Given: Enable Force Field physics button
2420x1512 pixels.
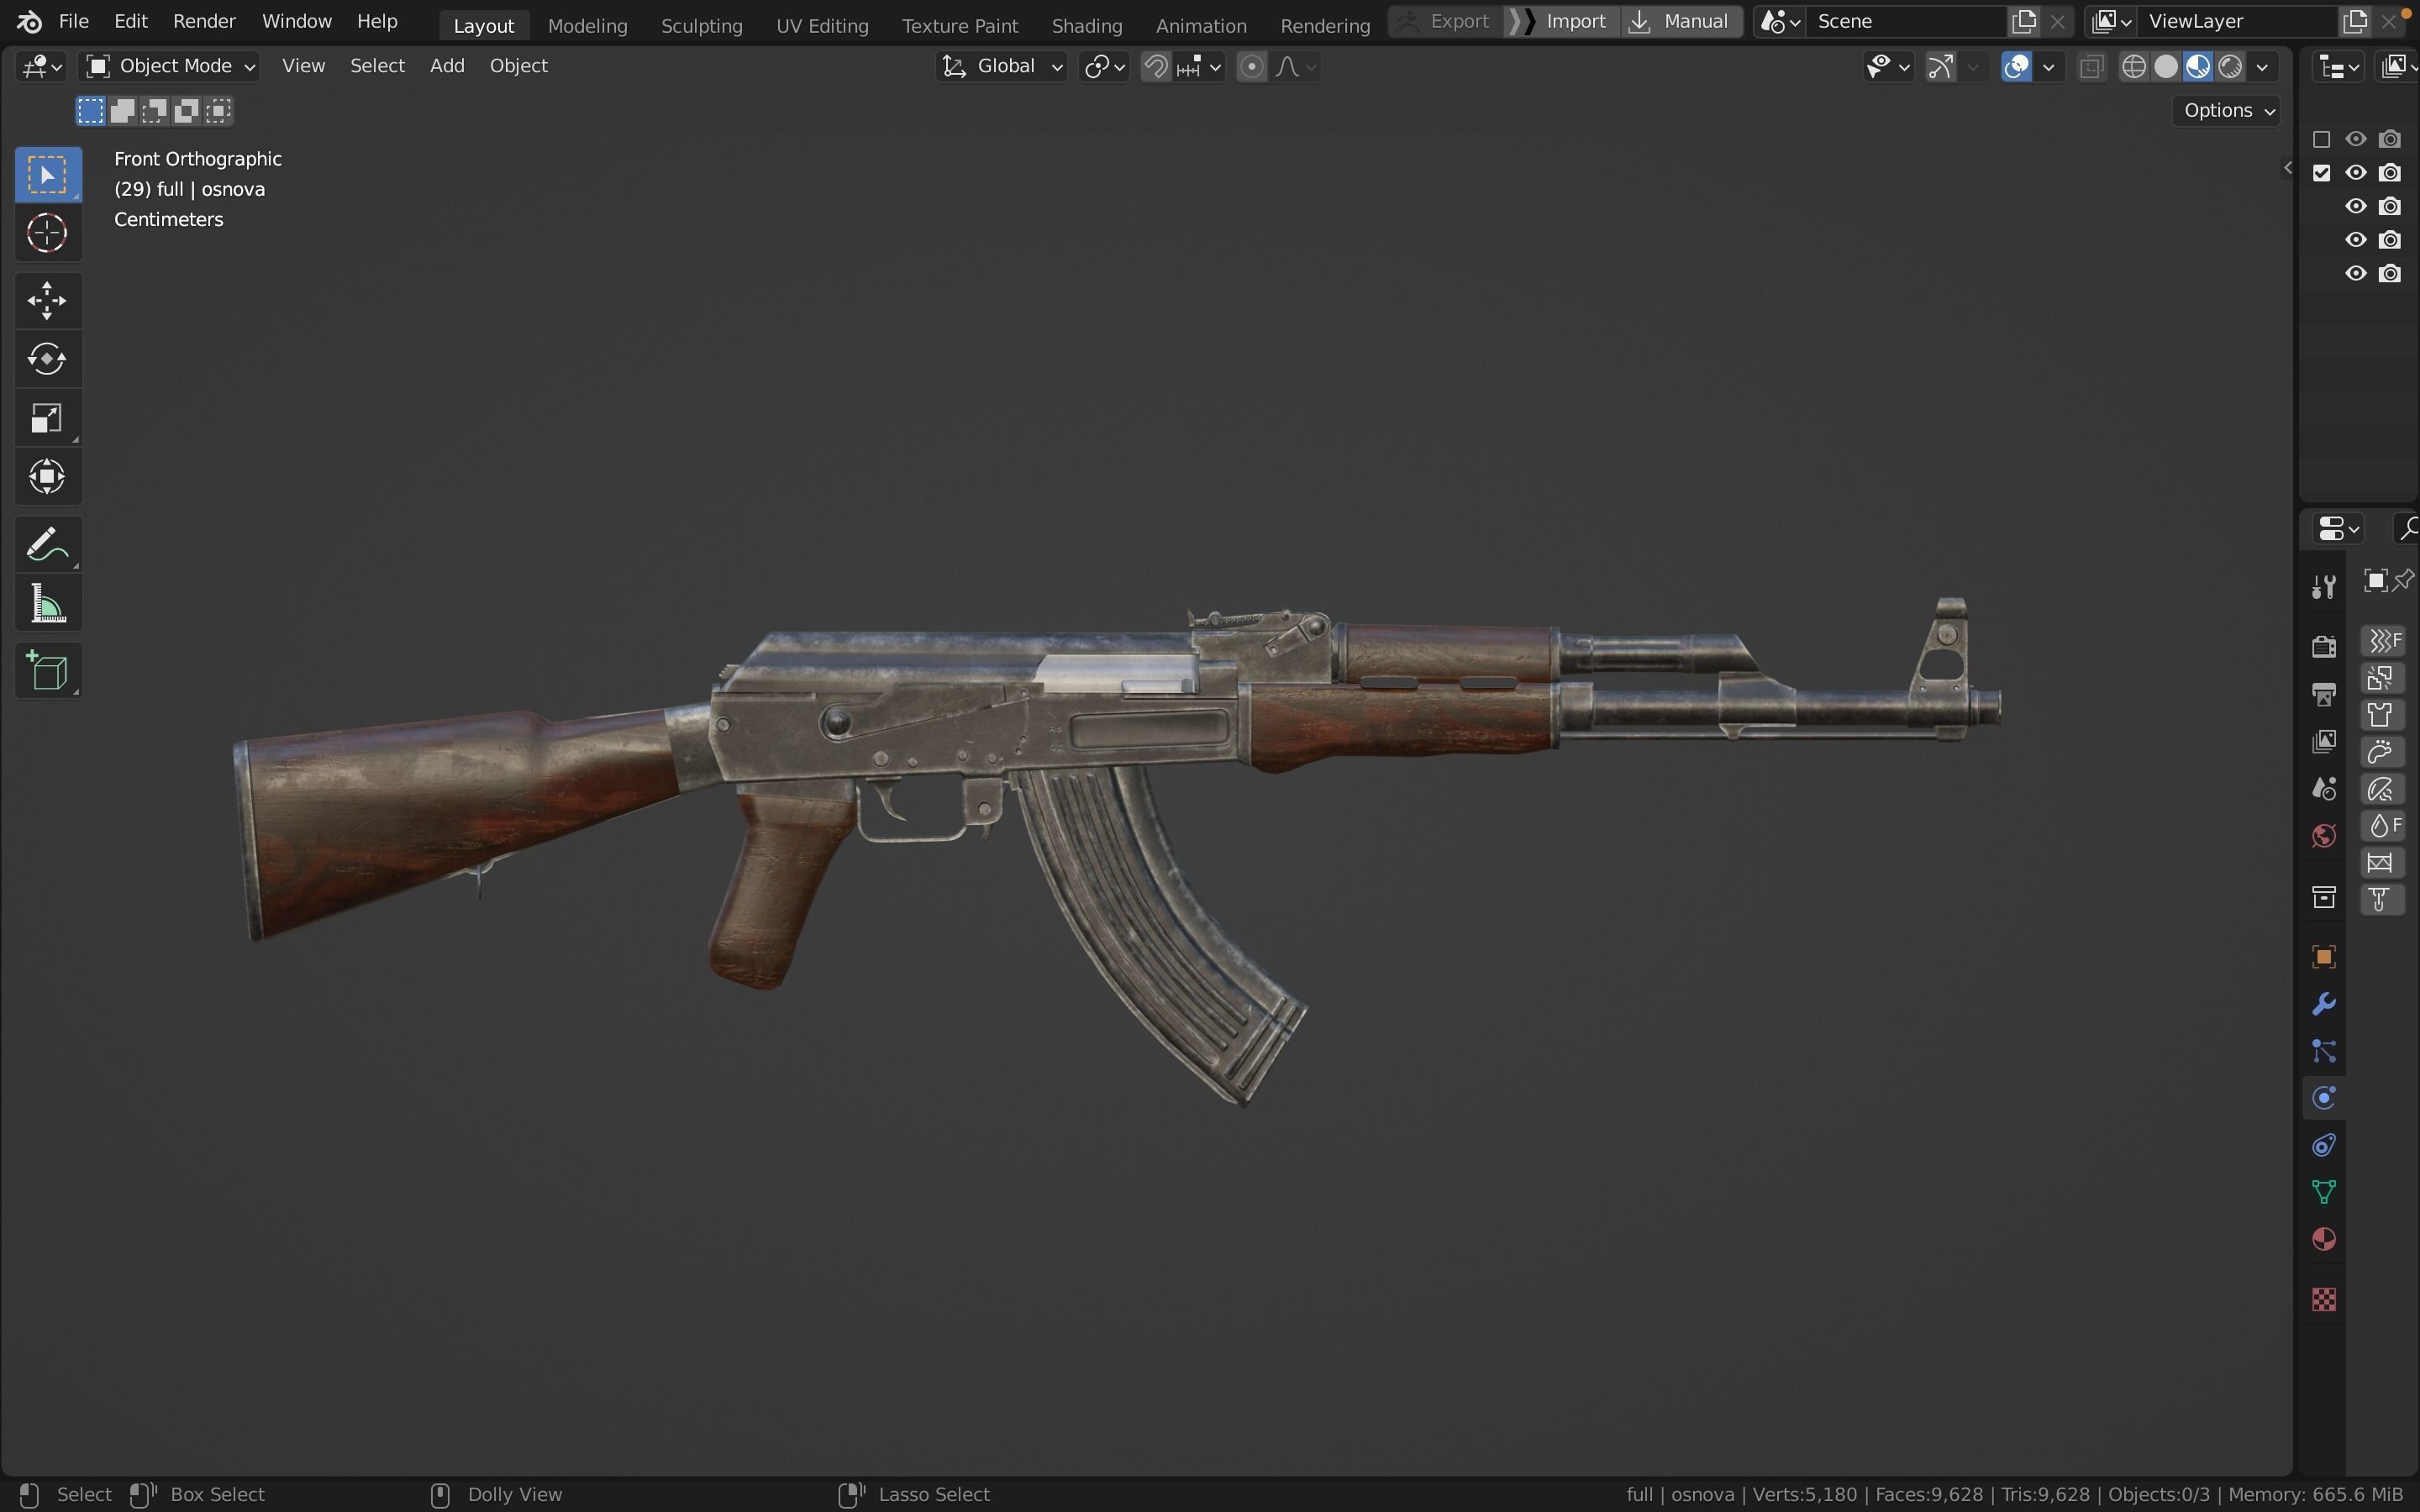Looking at the screenshot, I should [x=2382, y=640].
